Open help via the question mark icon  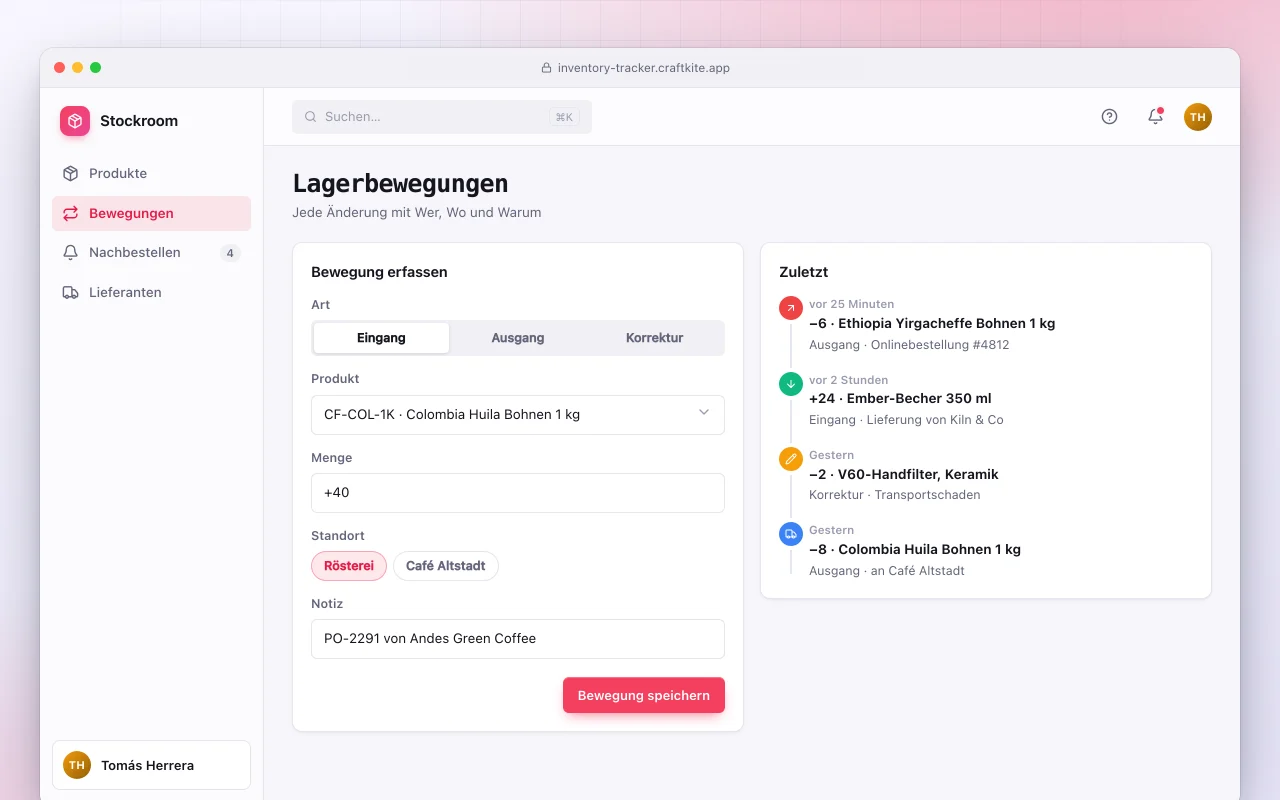[x=1109, y=116]
